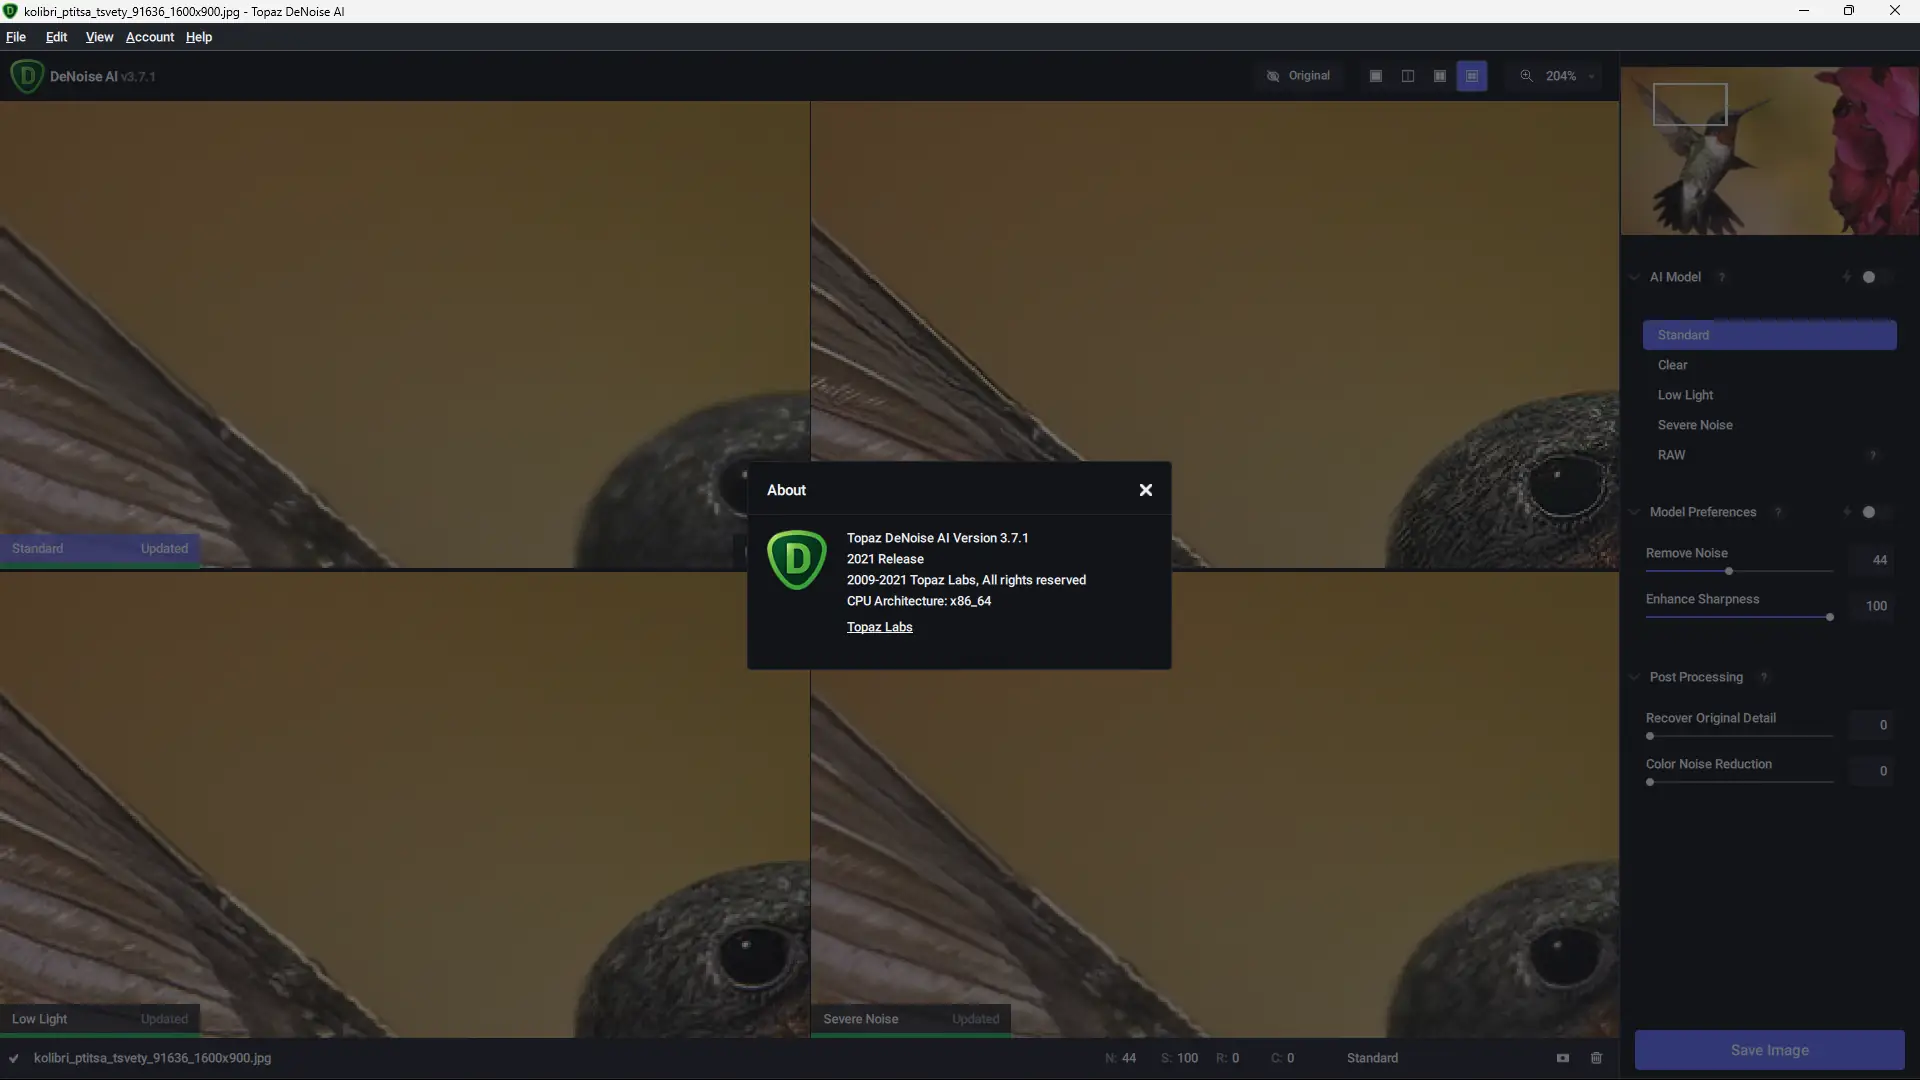Screen dimensions: 1920x1080
Task: Collapse the AI Model section
Action: coord(1634,277)
